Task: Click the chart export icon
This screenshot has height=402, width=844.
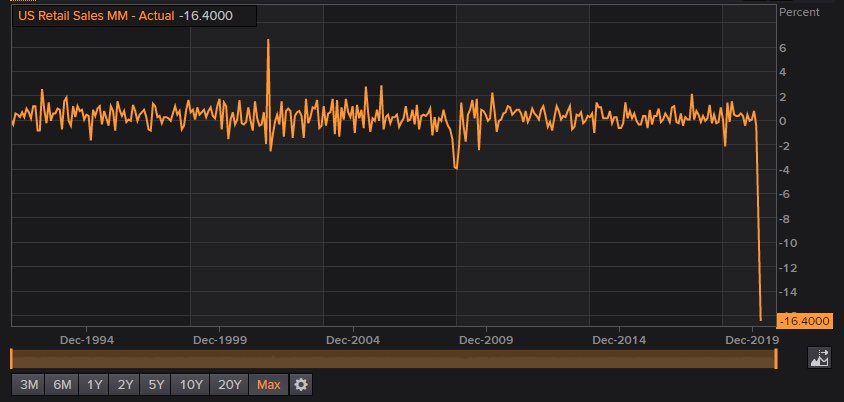Action: pos(819,358)
